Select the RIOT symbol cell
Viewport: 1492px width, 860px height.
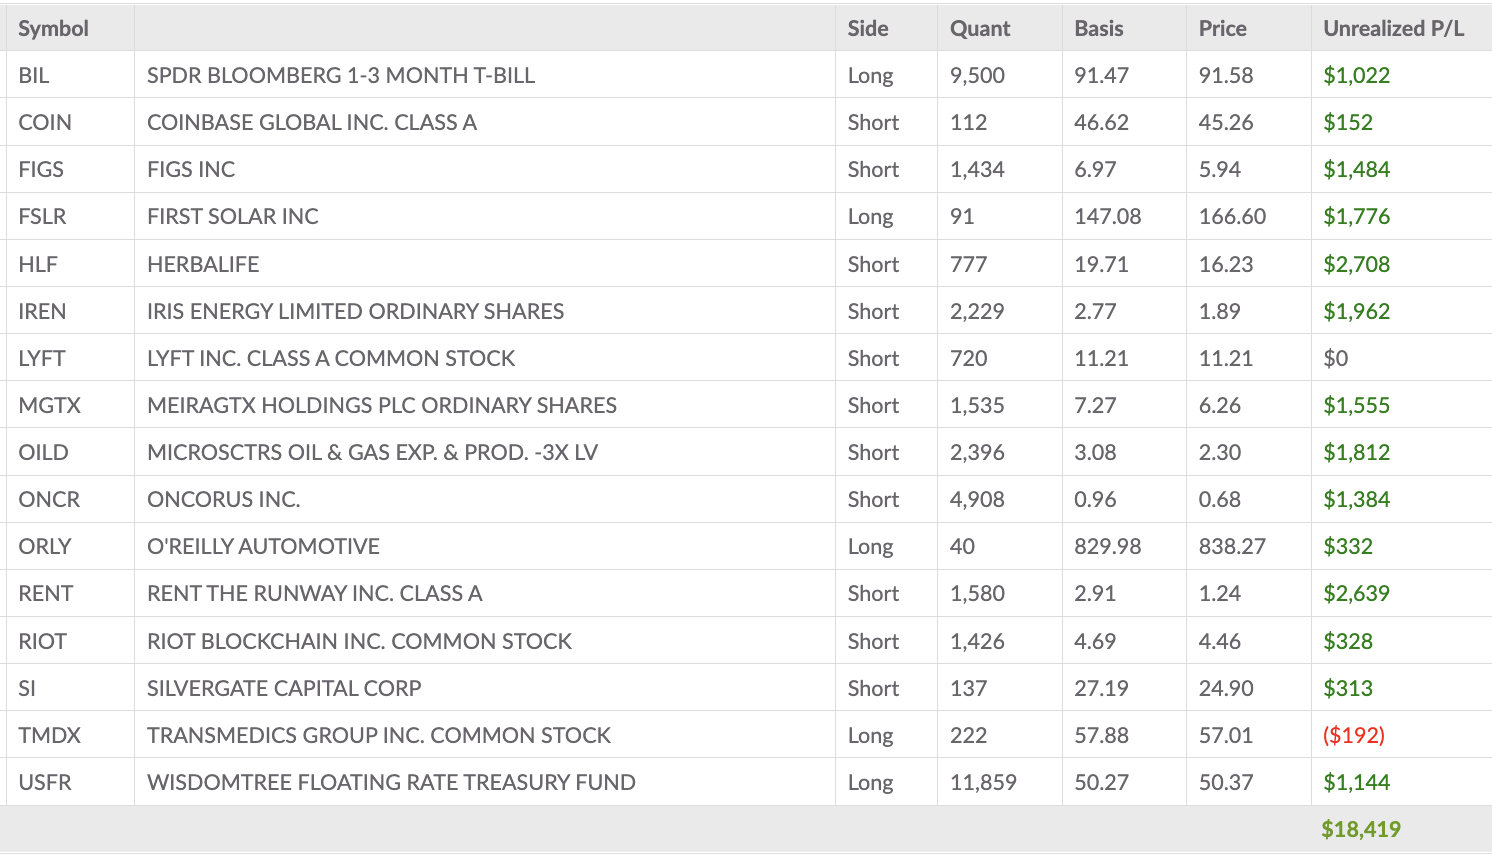(43, 641)
